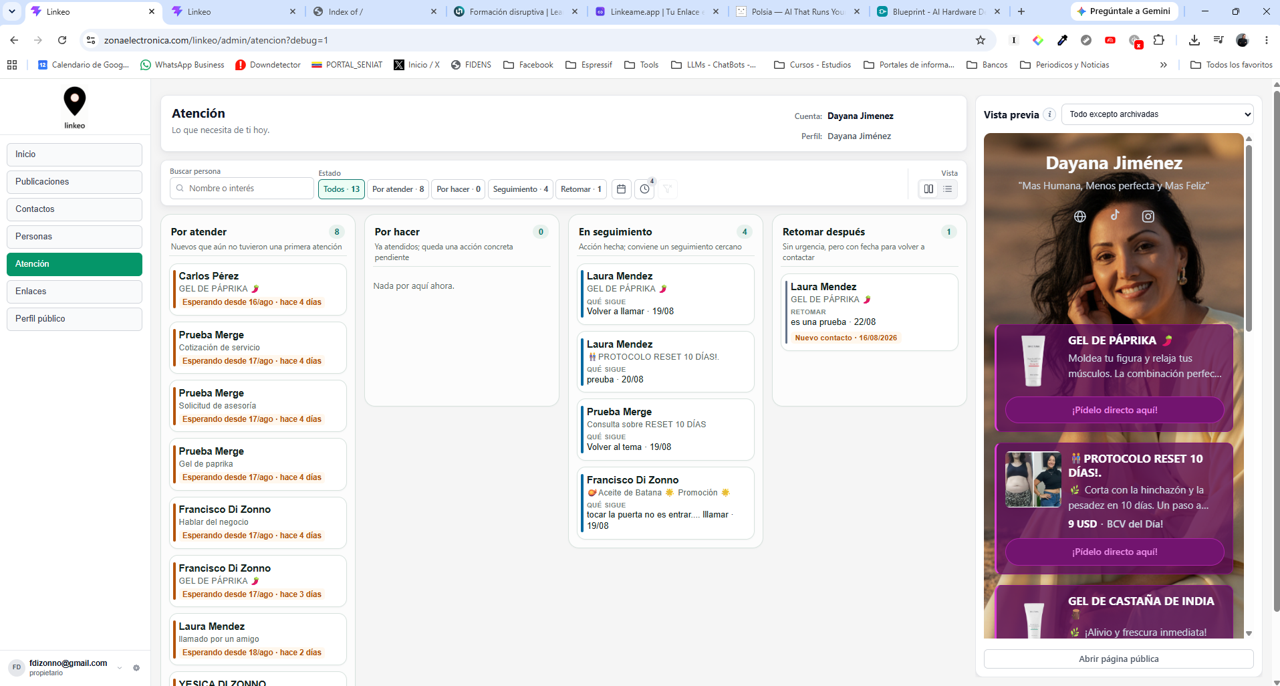Open the Carlos Pérez card
This screenshot has width=1280, height=686.
point(259,289)
